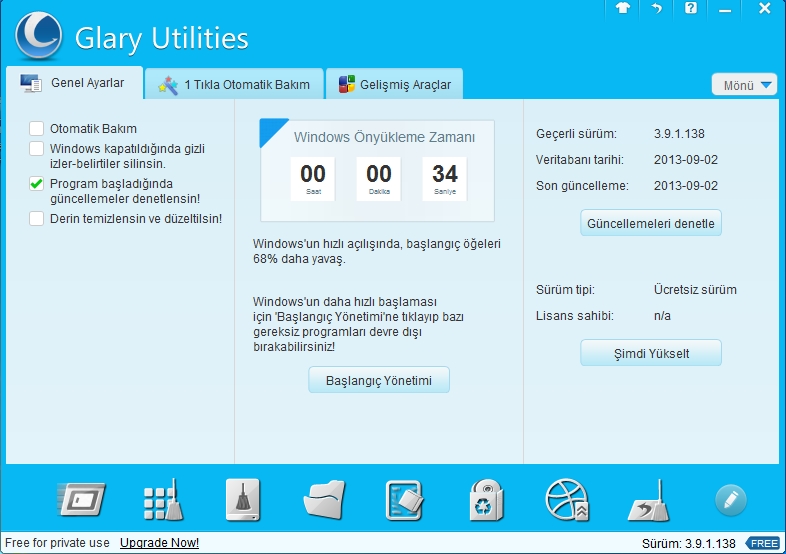Open the 1 Tıkla Otomatik Bakım tab
The height and width of the screenshot is (554, 786).
click(234, 84)
